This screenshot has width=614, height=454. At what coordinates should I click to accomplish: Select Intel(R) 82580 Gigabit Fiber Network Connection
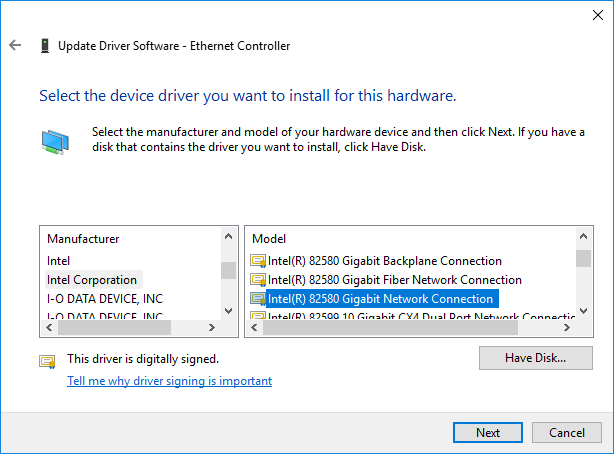pos(395,280)
